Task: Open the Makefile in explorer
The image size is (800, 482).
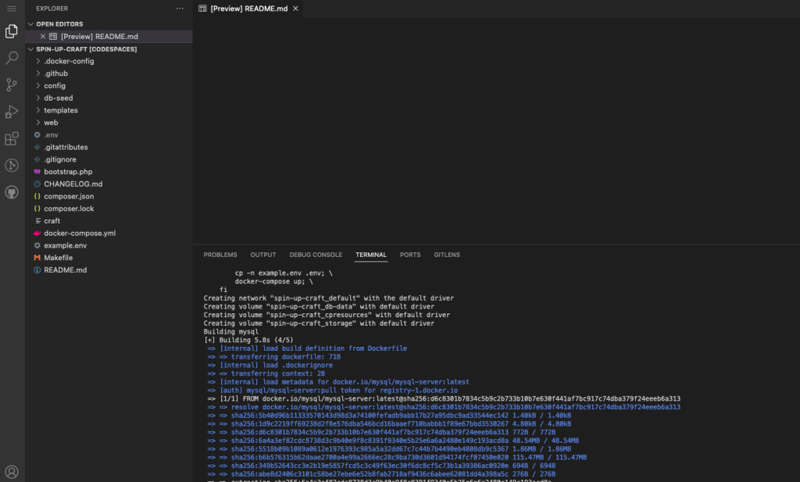Action: pos(59,257)
